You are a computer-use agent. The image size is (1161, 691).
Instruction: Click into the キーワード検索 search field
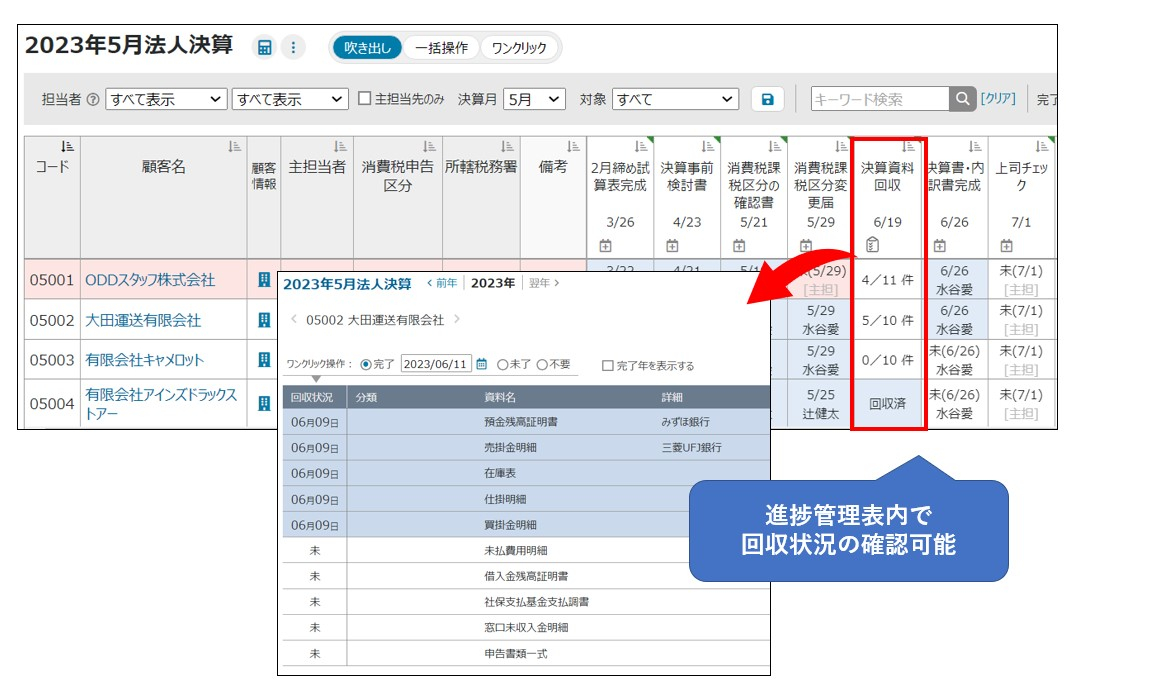(x=878, y=99)
